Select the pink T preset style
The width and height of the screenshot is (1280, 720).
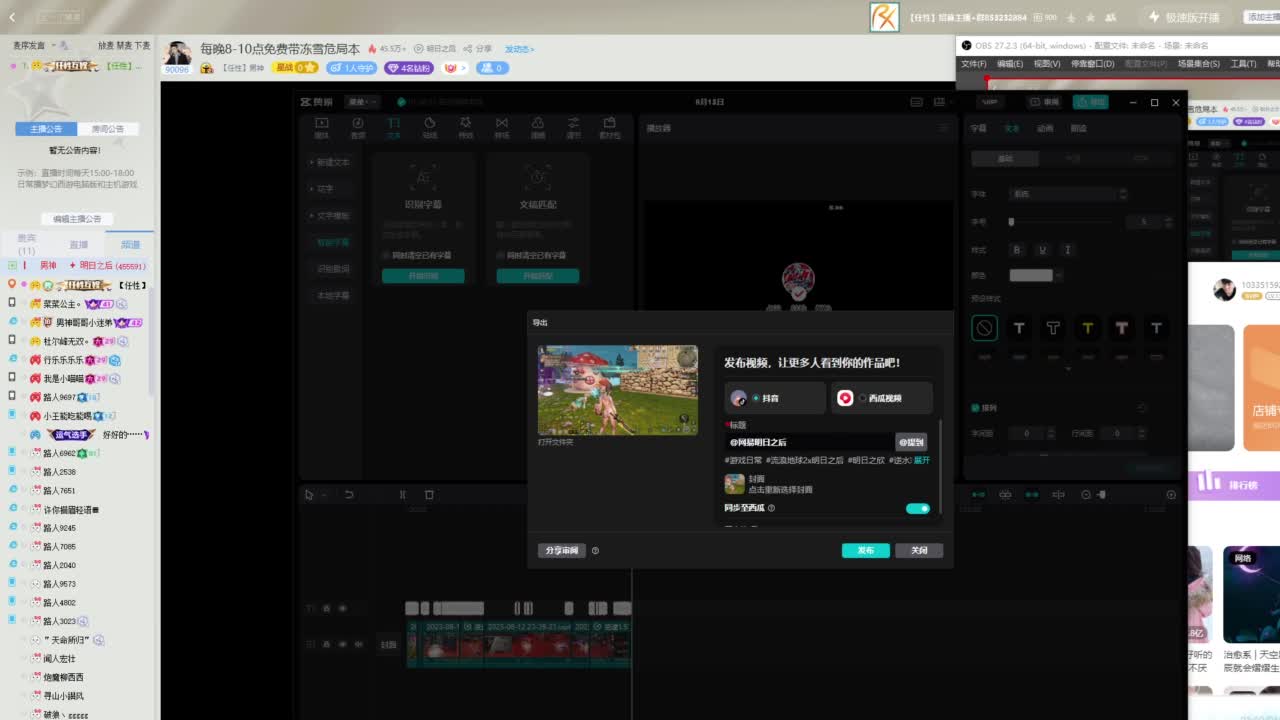1121,327
